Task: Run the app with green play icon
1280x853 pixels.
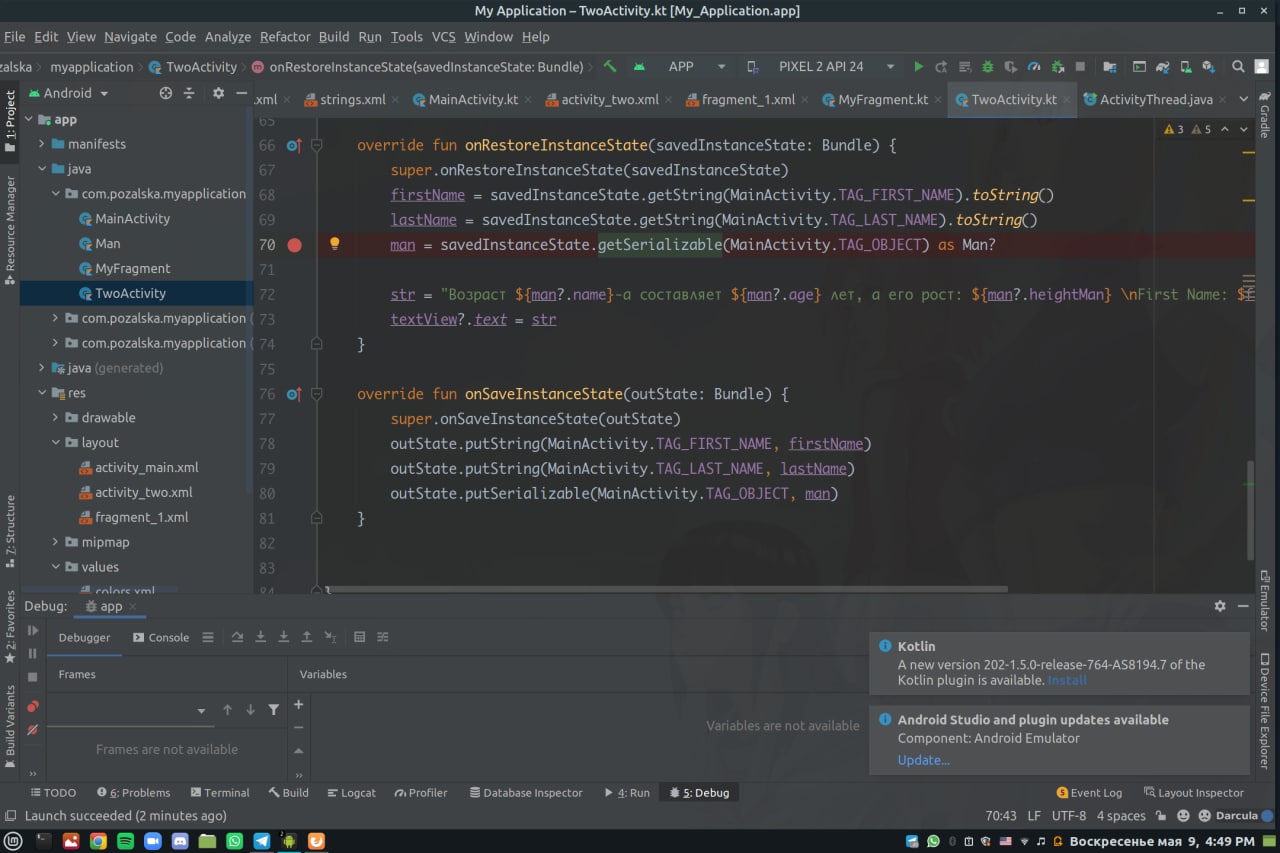Action: point(919,67)
